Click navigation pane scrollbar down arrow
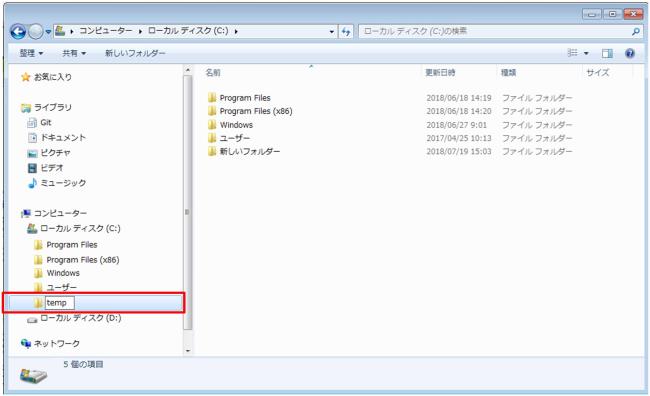The width and height of the screenshot is (650, 396). point(188,351)
